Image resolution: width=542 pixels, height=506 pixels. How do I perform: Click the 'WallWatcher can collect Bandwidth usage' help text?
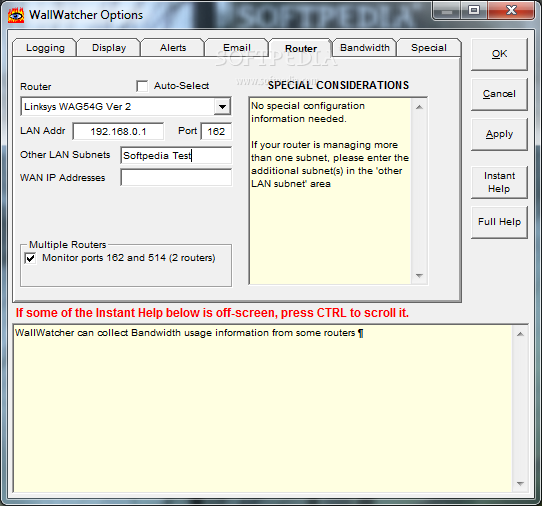(189, 333)
